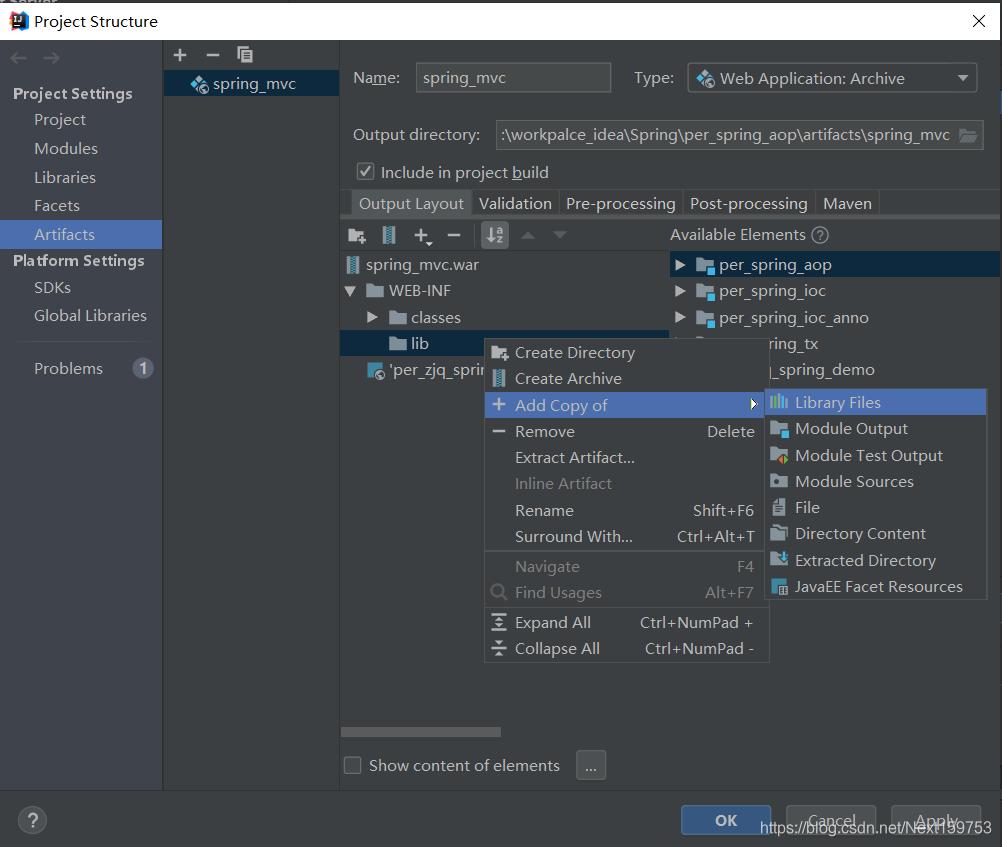This screenshot has height=847, width=1002.
Task: Choose Extract Artifact... menu entry
Action: point(626,458)
